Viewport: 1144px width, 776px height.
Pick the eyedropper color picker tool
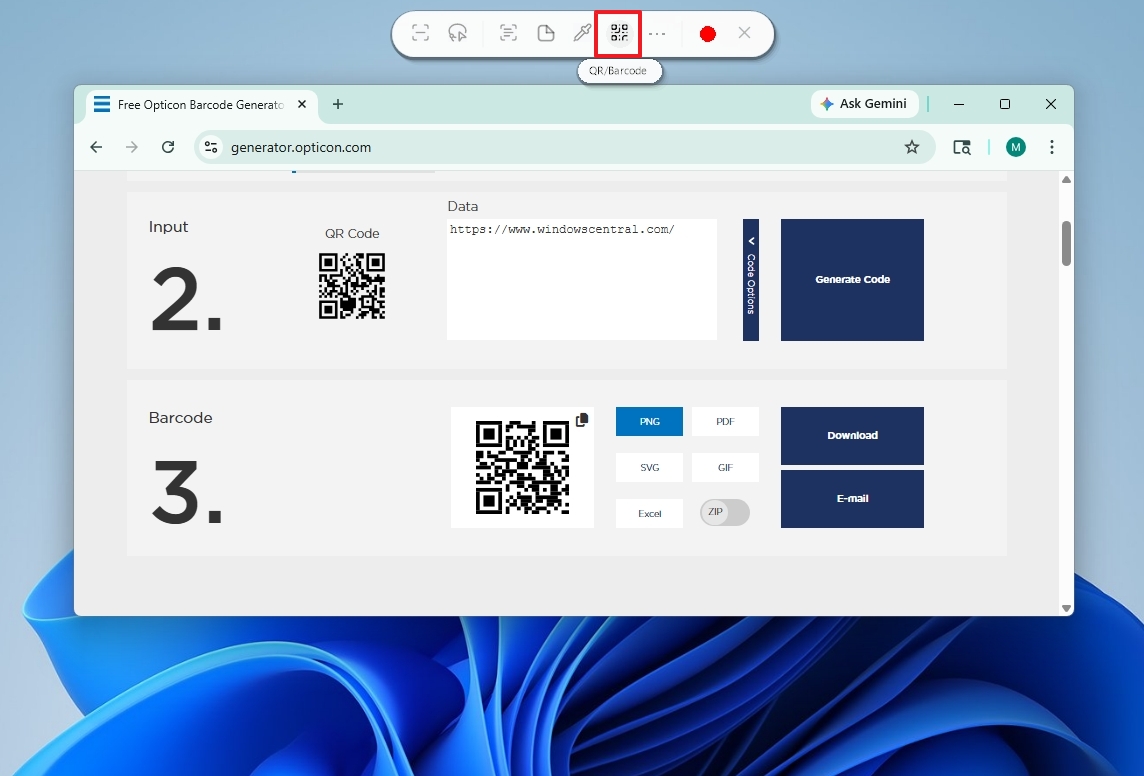[x=582, y=33]
